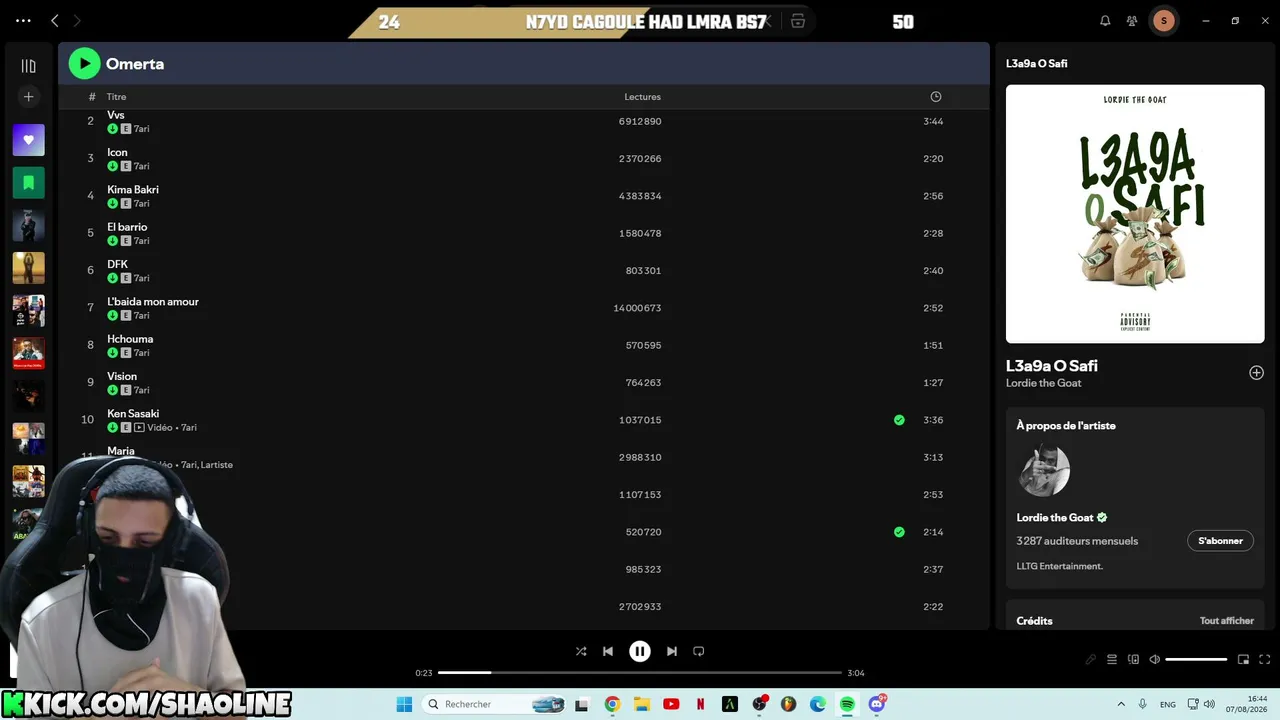Image resolution: width=1280 pixels, height=720 pixels.
Task: Open the notifications bell
Action: [1105, 20]
